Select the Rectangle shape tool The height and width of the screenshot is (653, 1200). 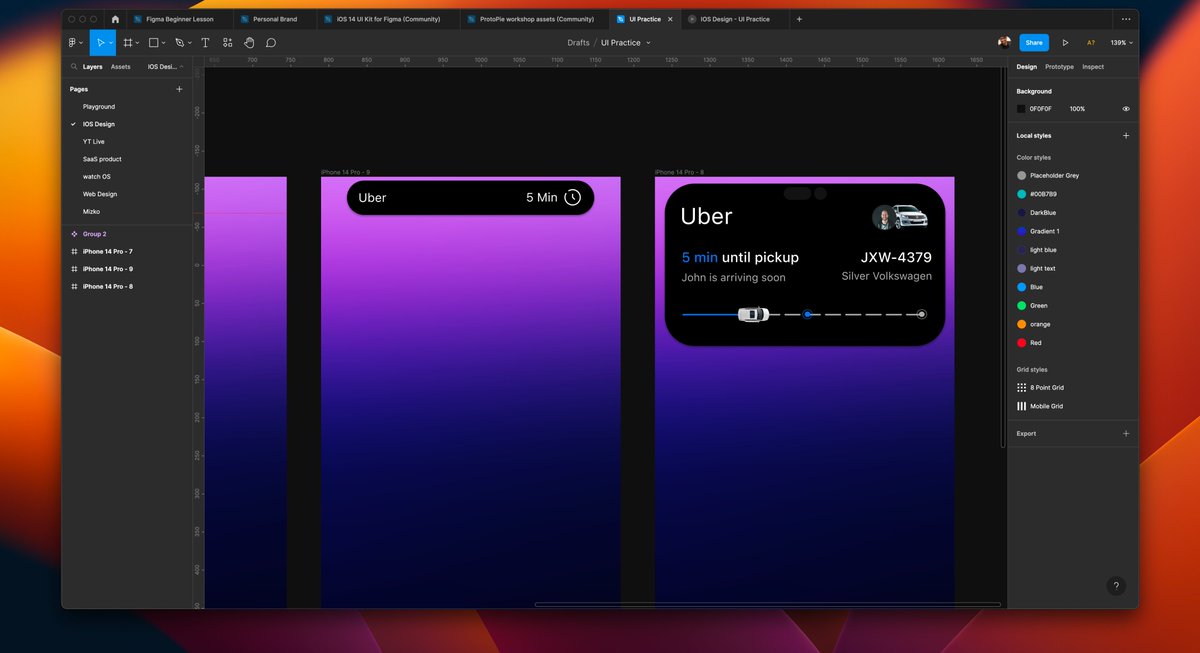[x=154, y=43]
